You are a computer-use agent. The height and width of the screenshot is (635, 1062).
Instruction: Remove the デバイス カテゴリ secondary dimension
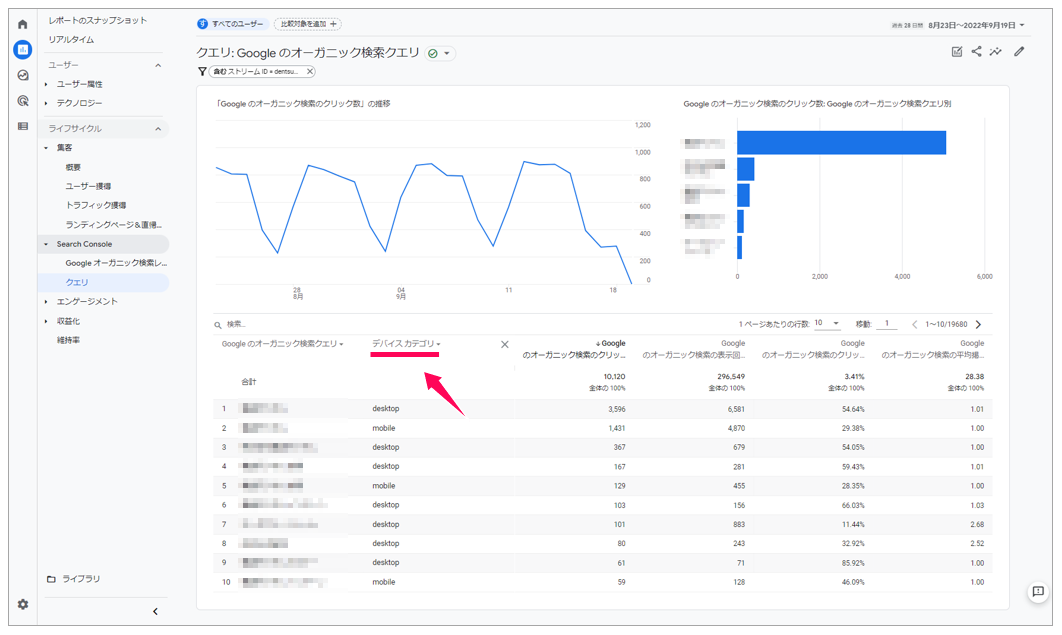tap(504, 344)
